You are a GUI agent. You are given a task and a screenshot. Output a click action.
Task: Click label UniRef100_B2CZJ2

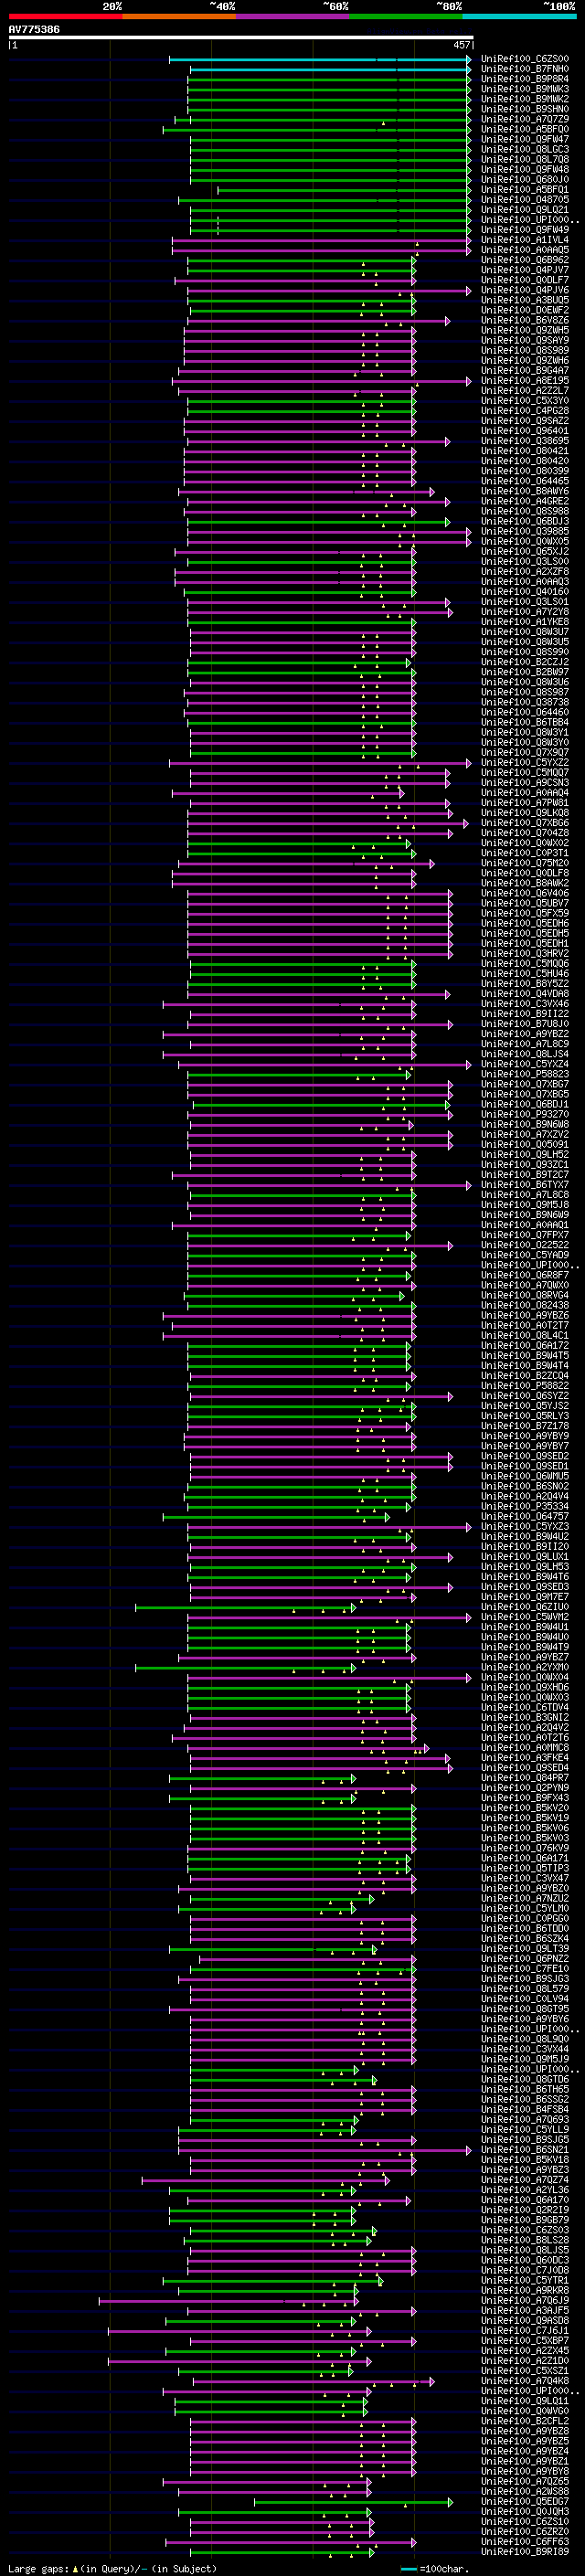pos(524,662)
